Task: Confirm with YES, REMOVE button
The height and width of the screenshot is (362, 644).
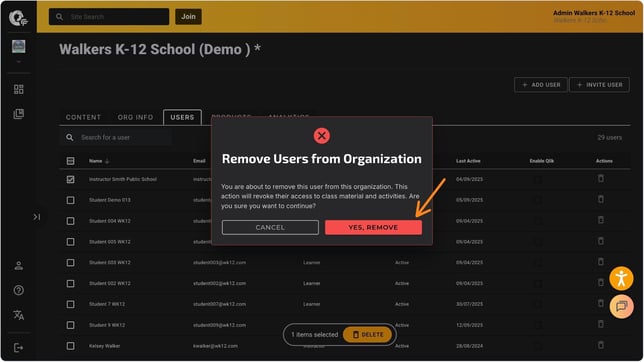Action: [373, 227]
